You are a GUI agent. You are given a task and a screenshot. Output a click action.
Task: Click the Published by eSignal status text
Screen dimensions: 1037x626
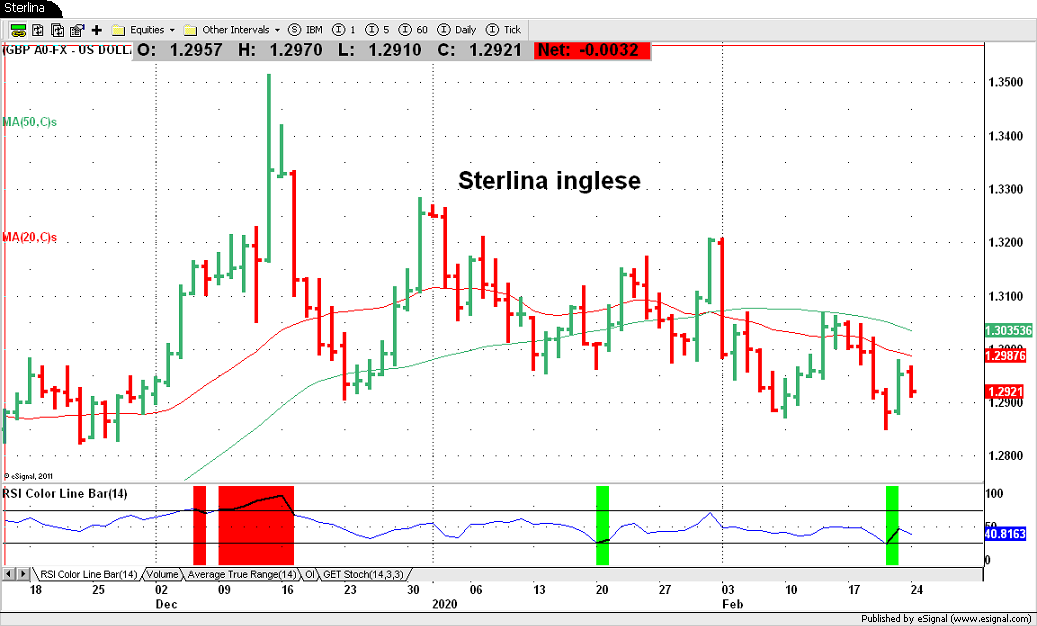[x=948, y=619]
